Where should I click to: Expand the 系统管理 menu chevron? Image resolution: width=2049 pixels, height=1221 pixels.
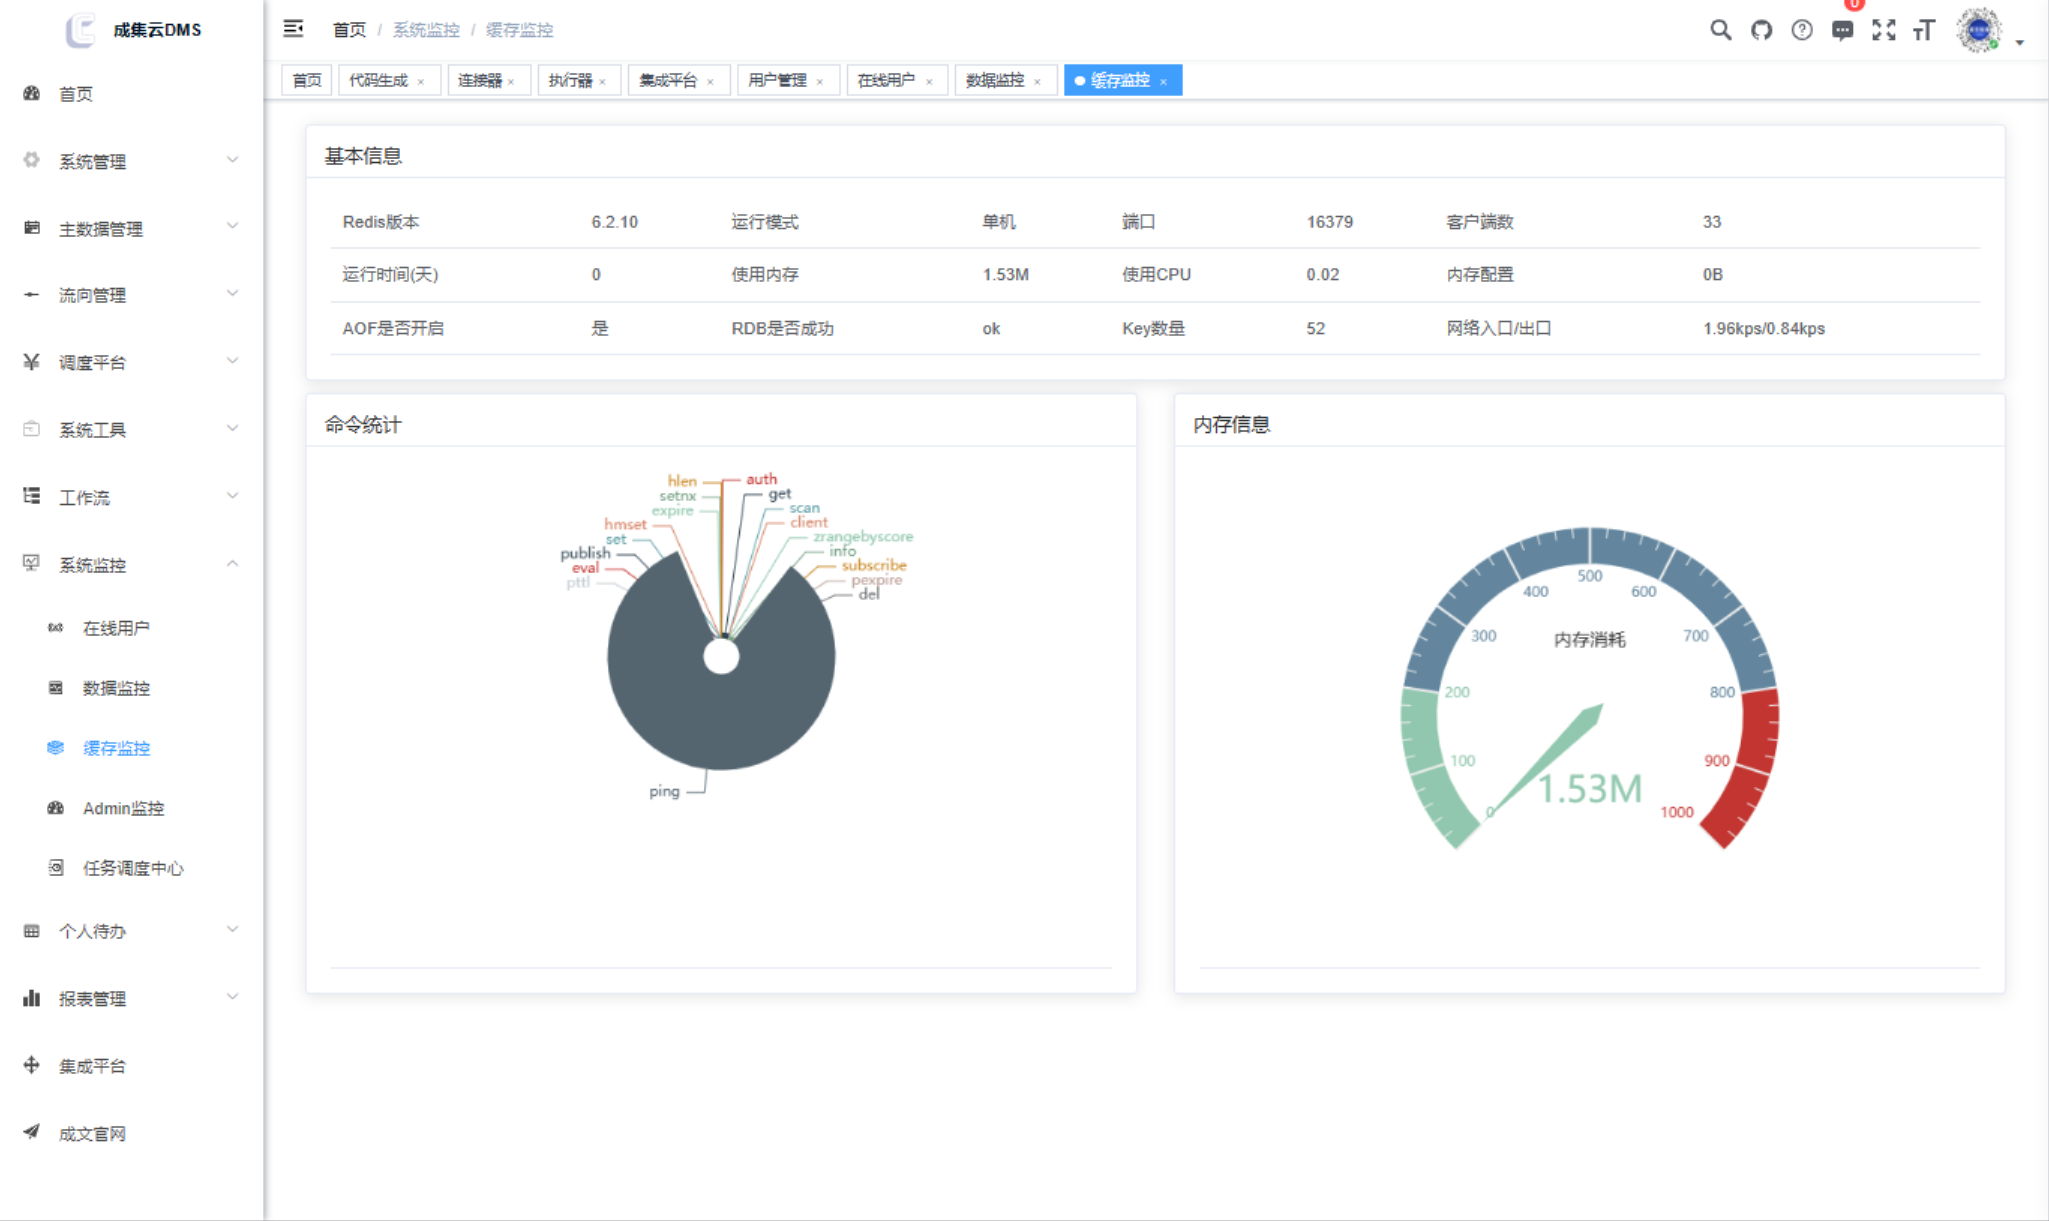(x=232, y=160)
